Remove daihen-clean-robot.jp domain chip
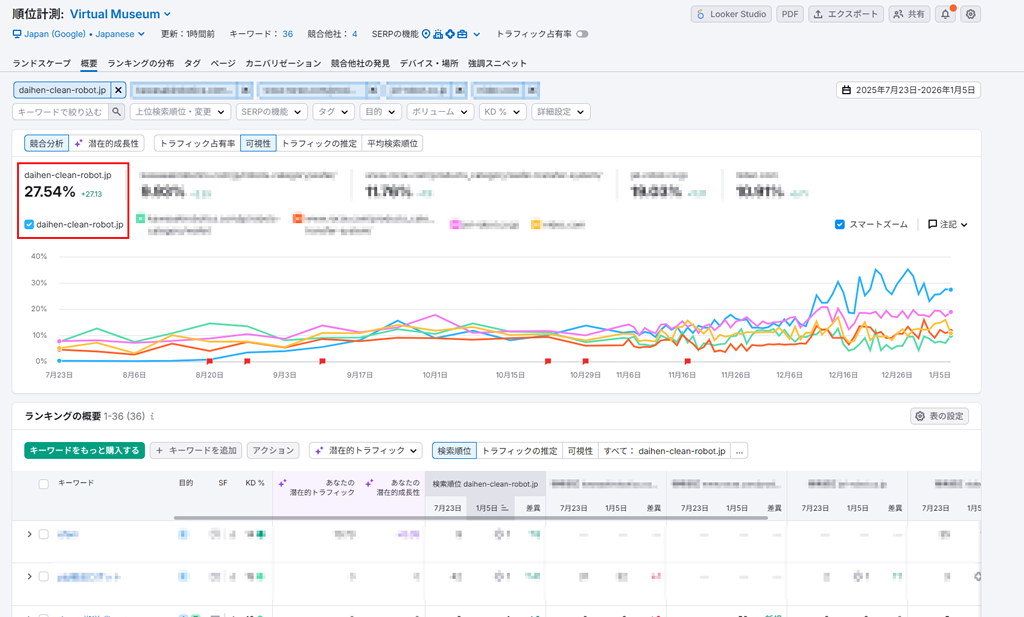 [118, 90]
